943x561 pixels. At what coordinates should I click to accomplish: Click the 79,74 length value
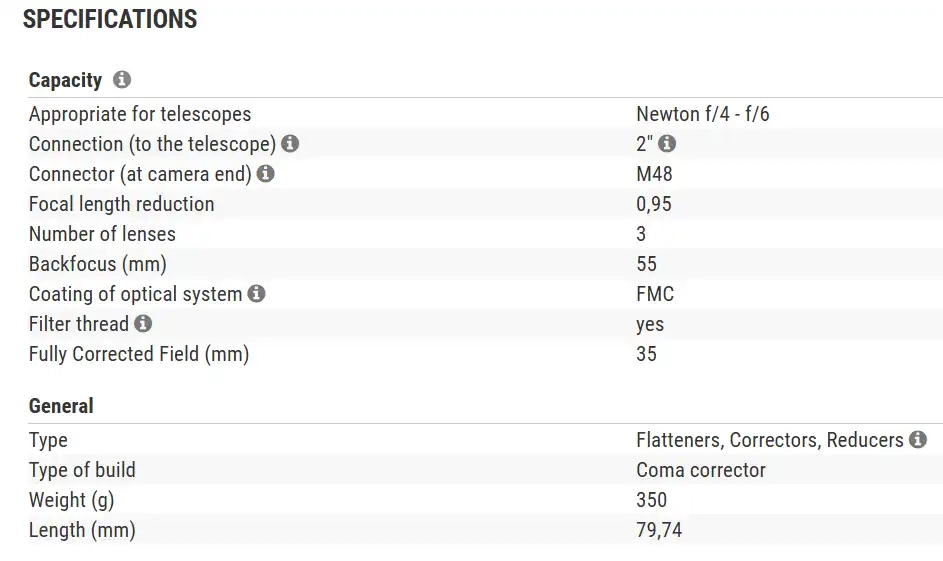(658, 530)
